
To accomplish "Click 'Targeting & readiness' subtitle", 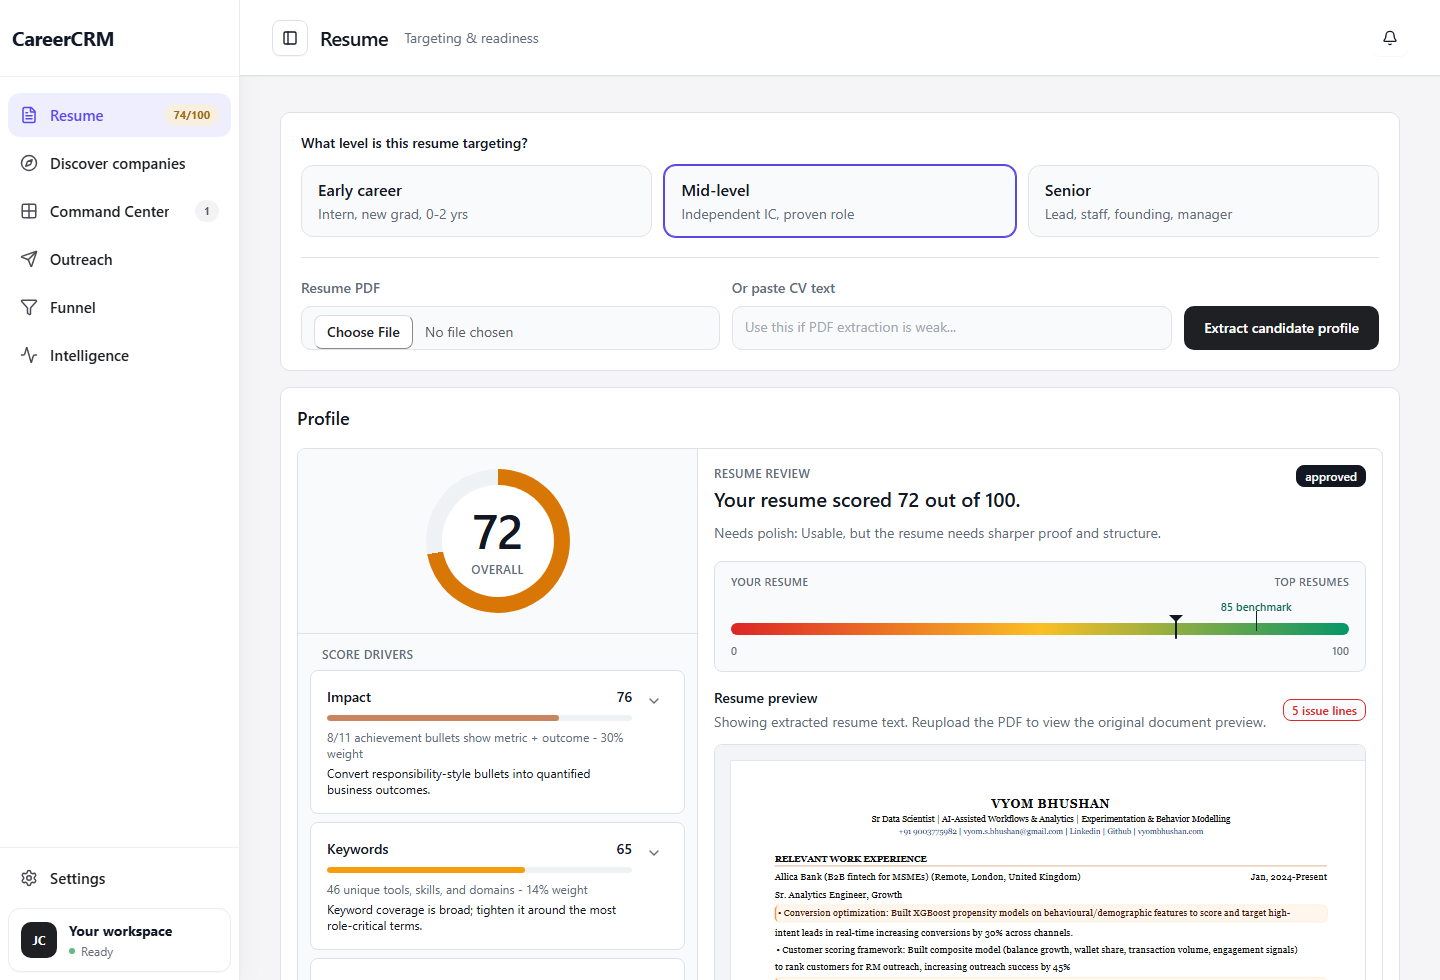I will tap(471, 38).
